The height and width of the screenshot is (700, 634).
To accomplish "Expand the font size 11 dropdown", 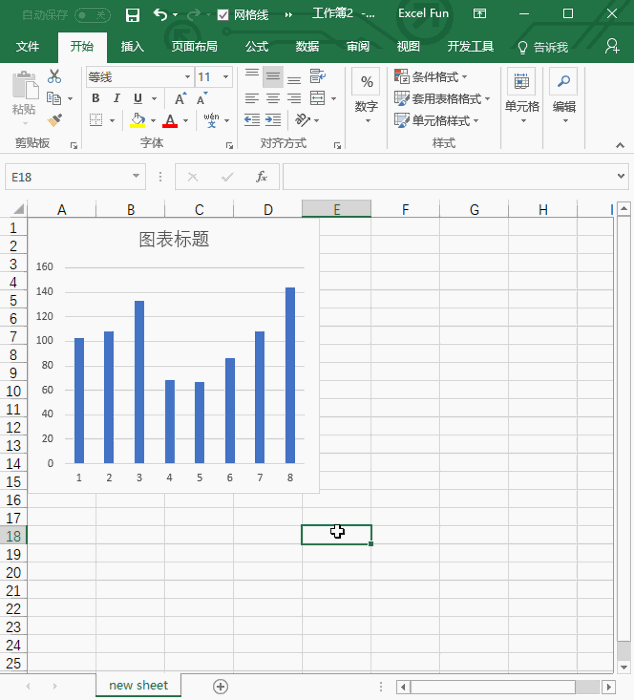I will coord(227,77).
